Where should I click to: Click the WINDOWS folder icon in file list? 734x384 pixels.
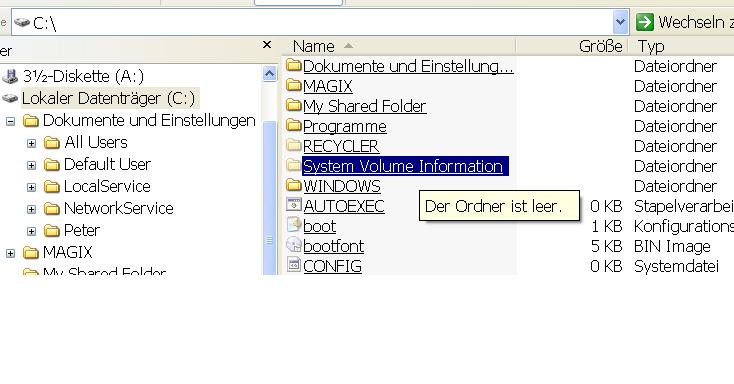coord(294,186)
